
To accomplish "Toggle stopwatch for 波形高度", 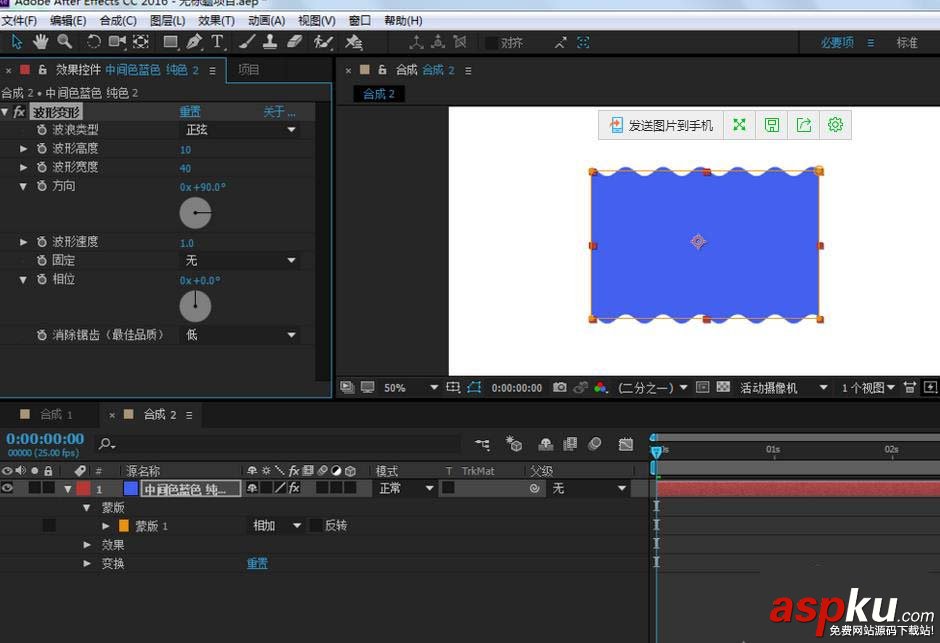I will pos(42,149).
